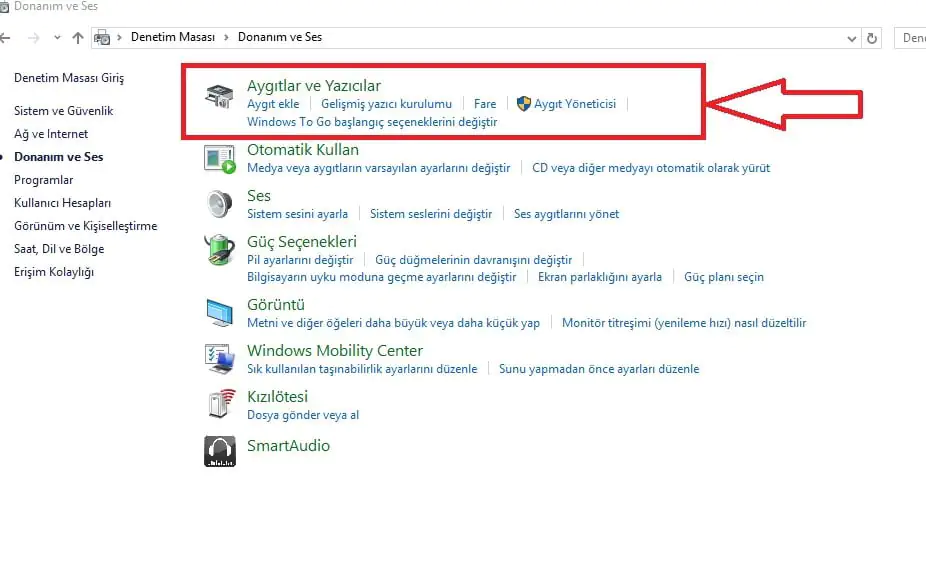Select Donanım ve Ses in the breadcrumb
Image resolution: width=926 pixels, height=565 pixels.
click(280, 37)
